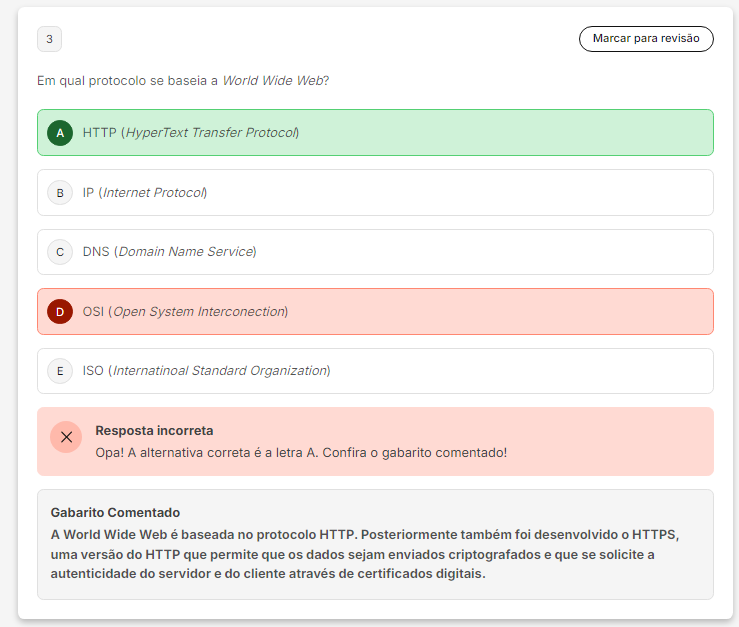Screen dimensions: 739x627
Task: Select the IP (Internet Protocol) answer text
Action: tap(145, 193)
